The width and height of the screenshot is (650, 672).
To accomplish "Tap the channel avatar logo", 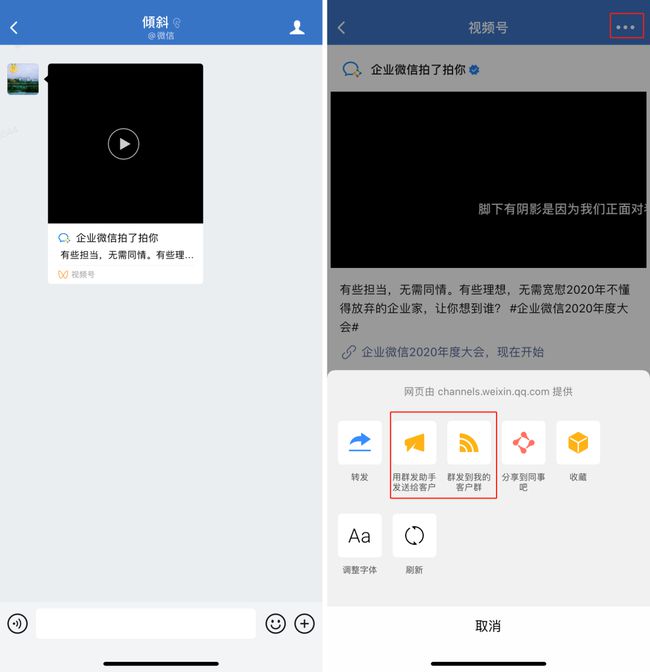I will pyautogui.click(x=351, y=69).
